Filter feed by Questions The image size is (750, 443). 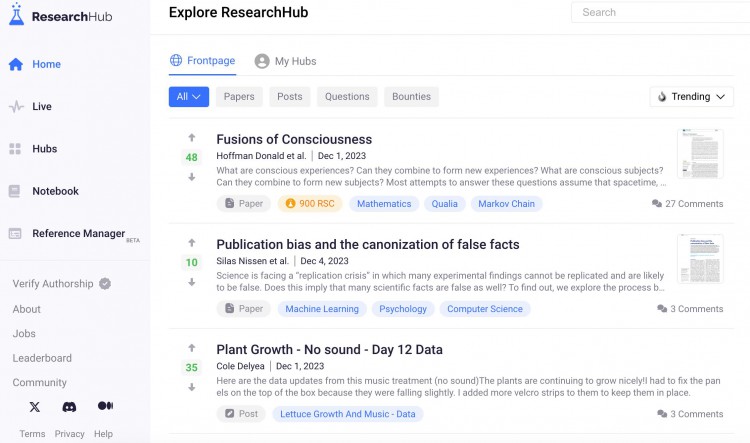(347, 97)
